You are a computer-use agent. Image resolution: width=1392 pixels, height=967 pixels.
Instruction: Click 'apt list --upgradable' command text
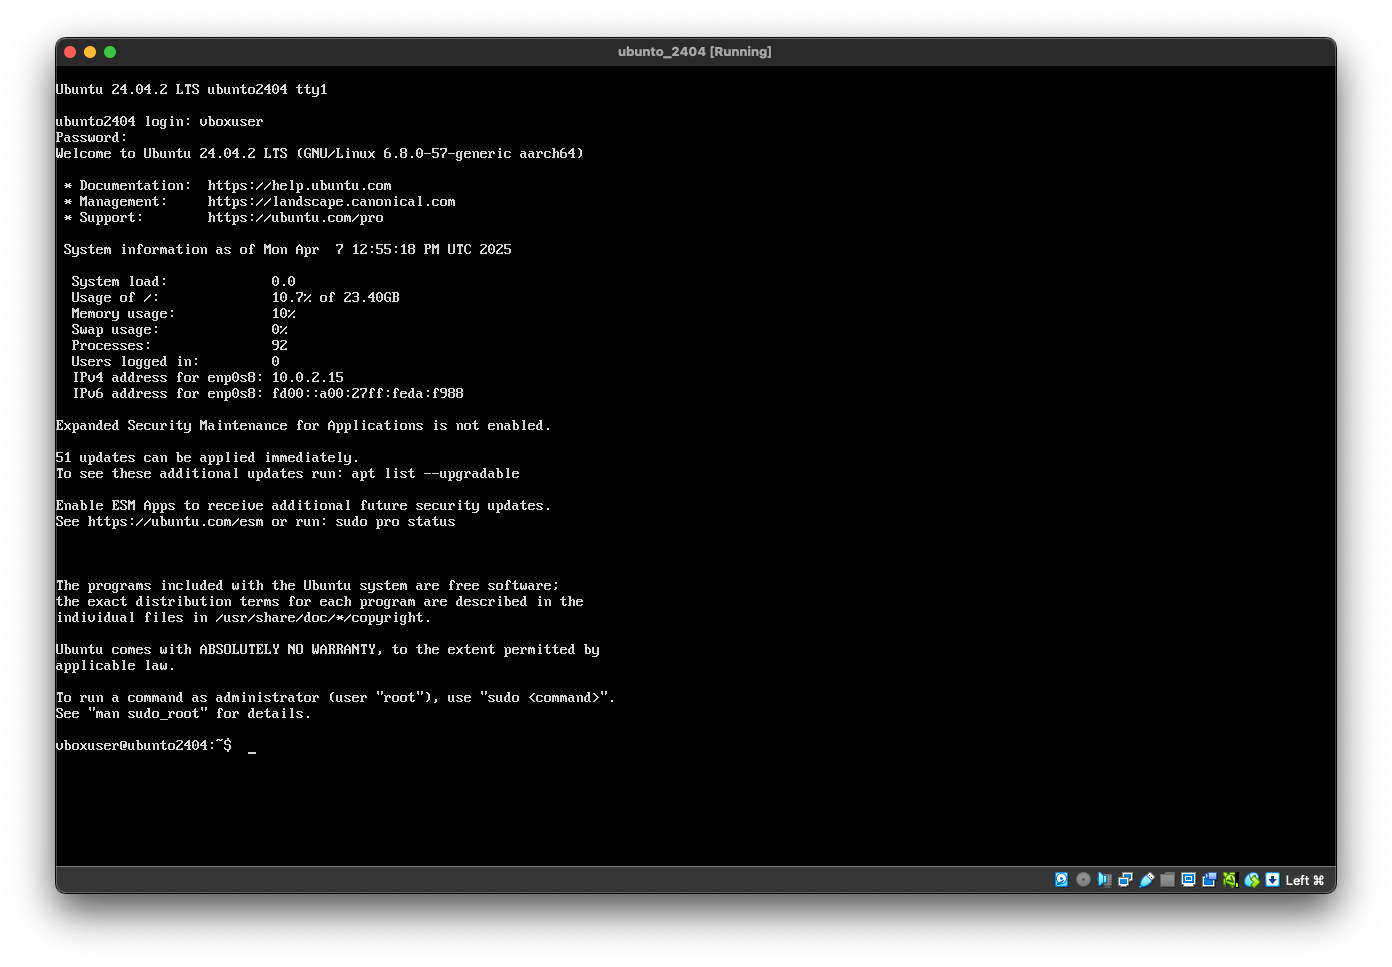click(x=436, y=474)
